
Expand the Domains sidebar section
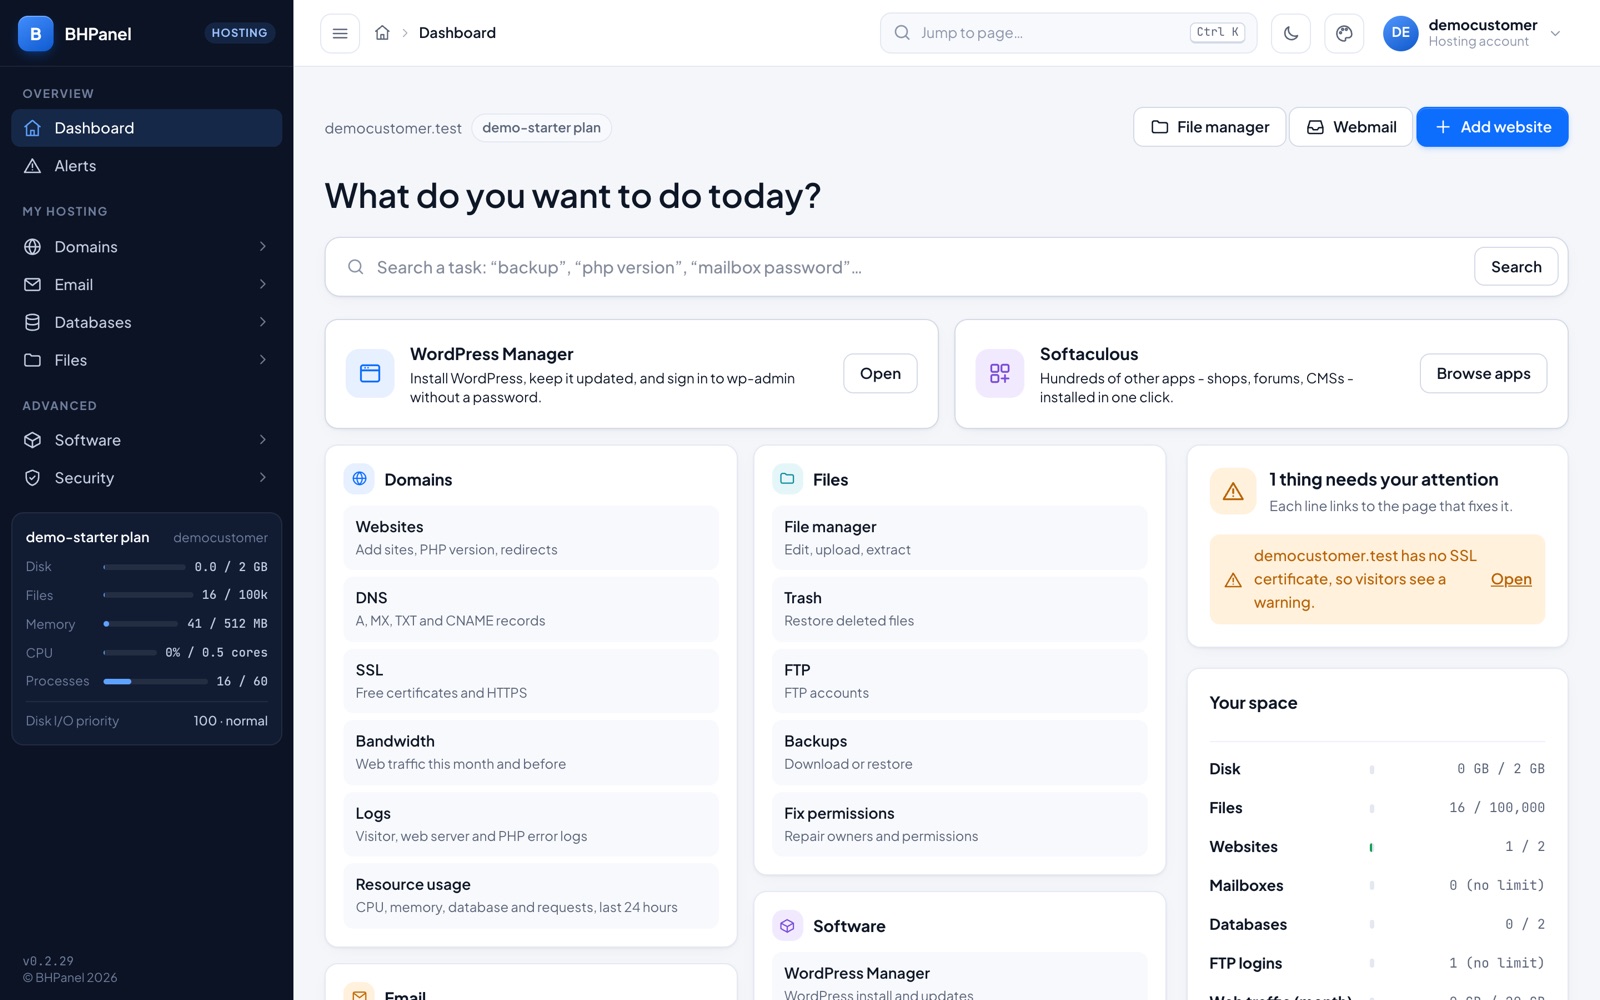tap(147, 247)
